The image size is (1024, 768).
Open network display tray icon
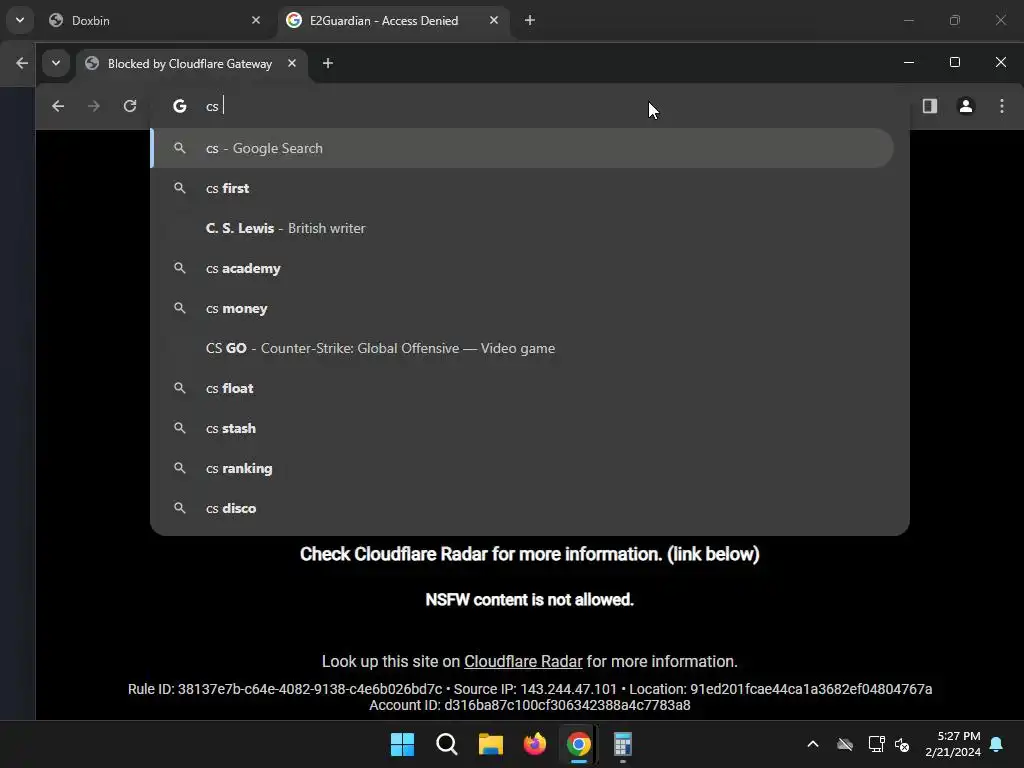click(876, 744)
